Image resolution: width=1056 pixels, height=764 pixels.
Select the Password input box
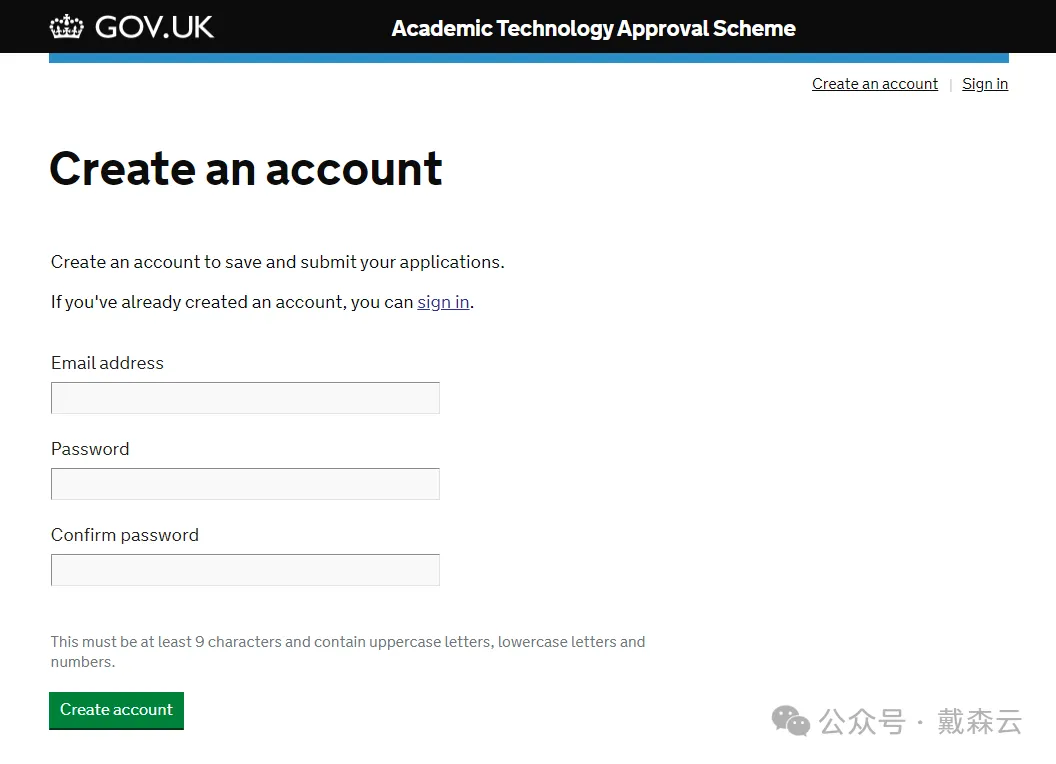point(245,483)
